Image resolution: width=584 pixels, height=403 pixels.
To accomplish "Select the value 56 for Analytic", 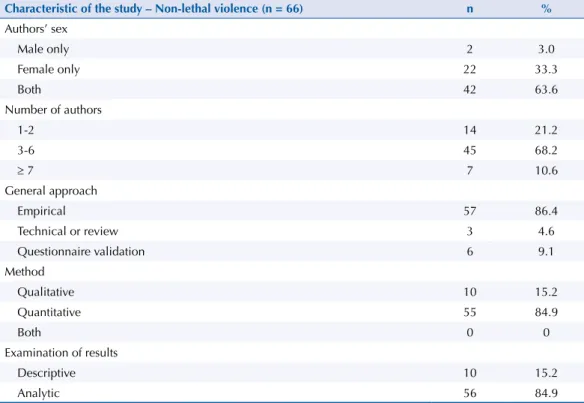I will pos(470,393).
